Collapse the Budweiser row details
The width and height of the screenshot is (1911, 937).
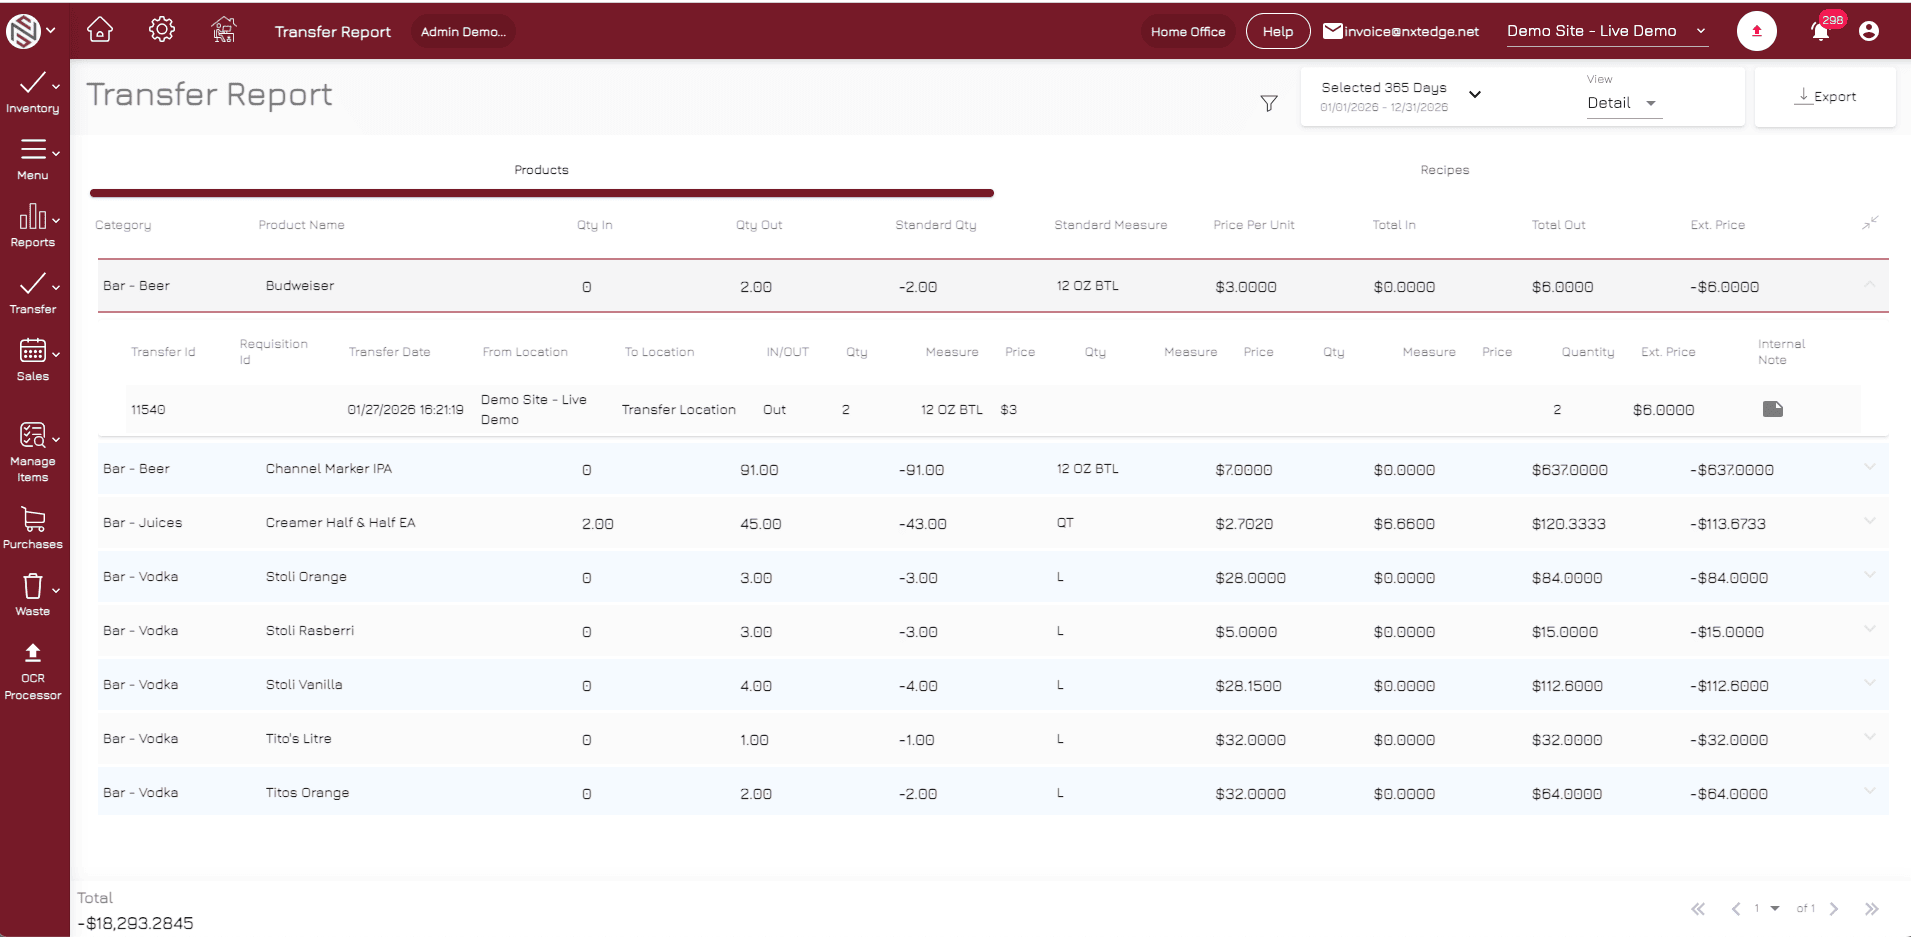[x=1870, y=285]
